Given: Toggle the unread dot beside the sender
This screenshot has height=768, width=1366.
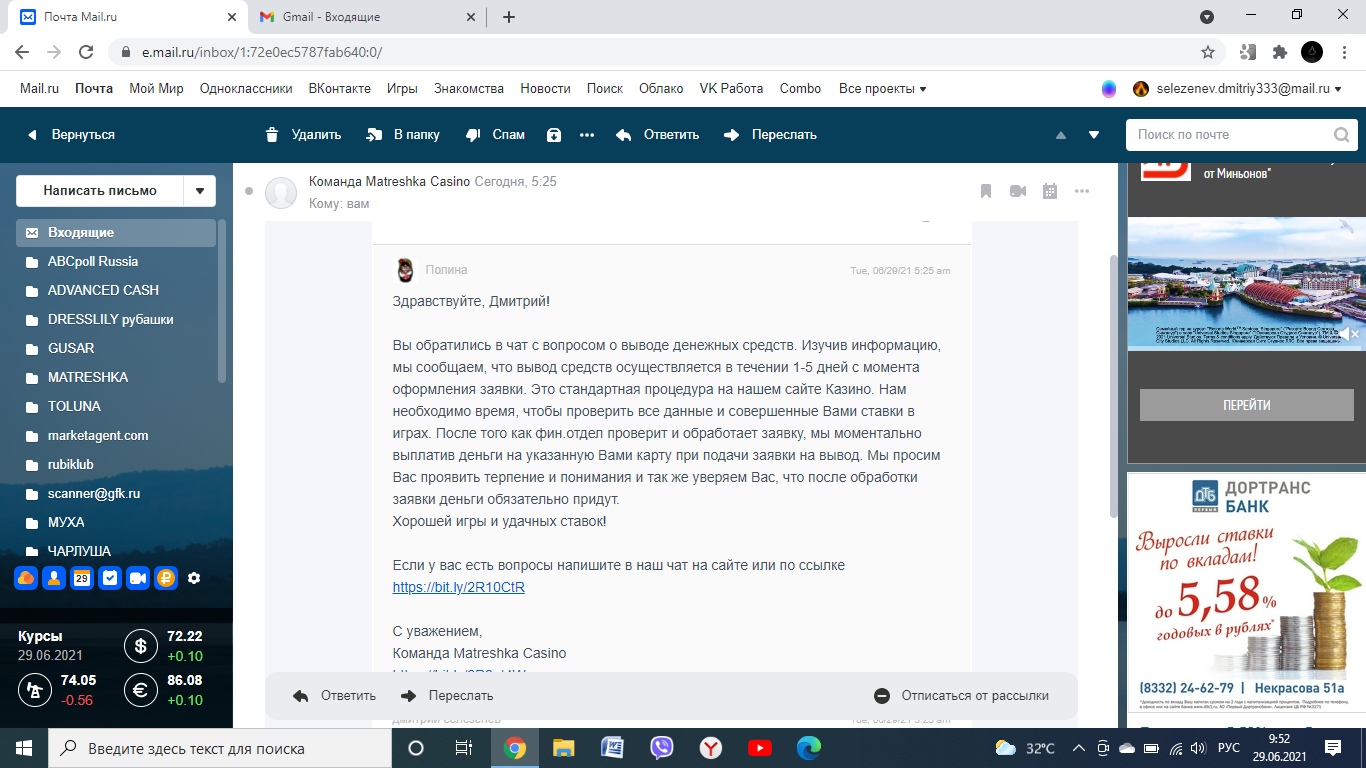Looking at the screenshot, I should [x=248, y=191].
